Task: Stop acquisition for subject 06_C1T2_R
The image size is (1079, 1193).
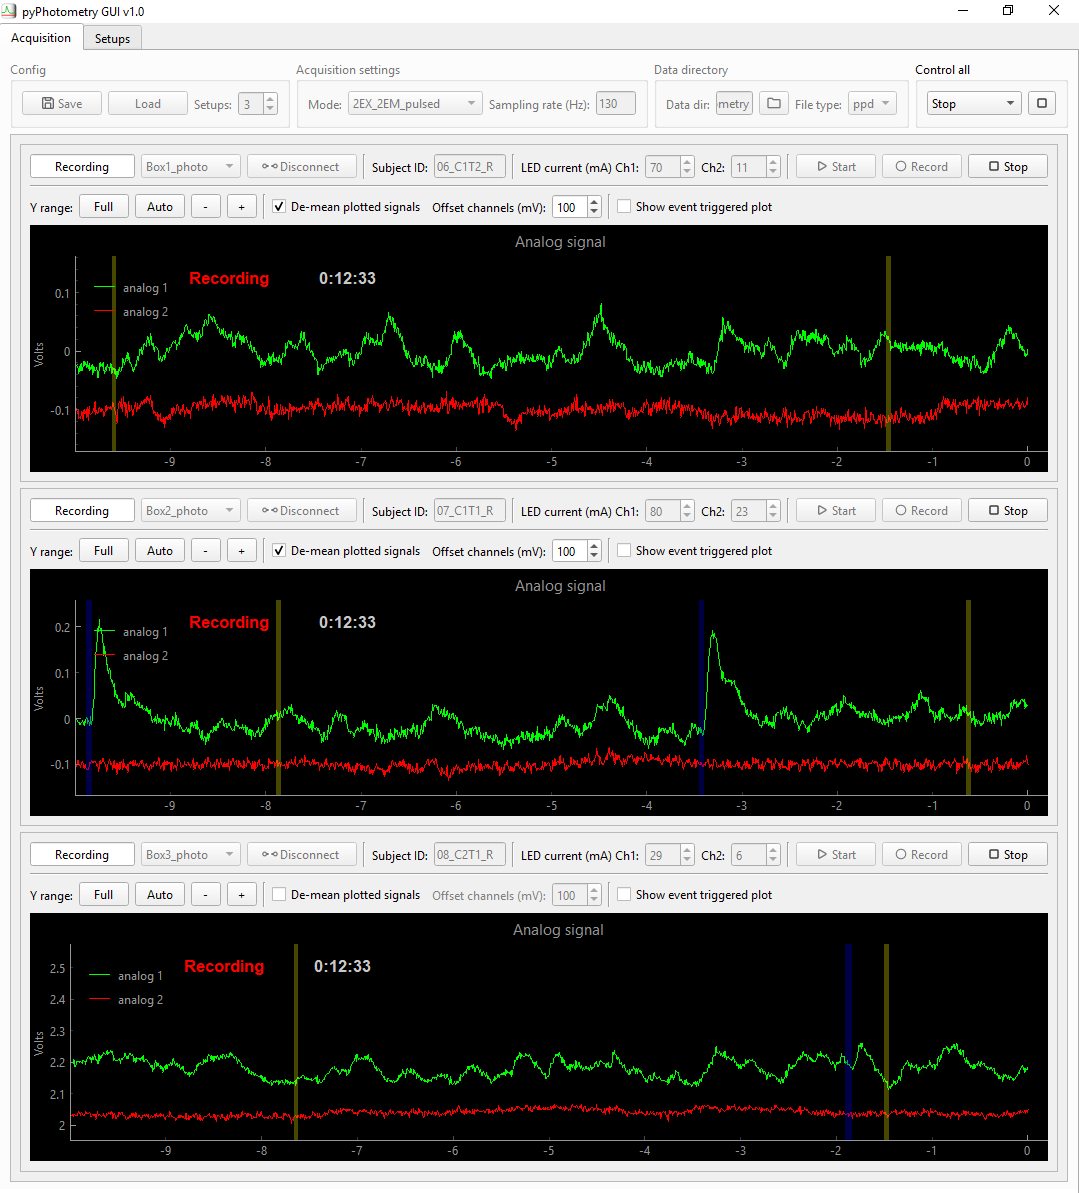Action: [1007, 167]
